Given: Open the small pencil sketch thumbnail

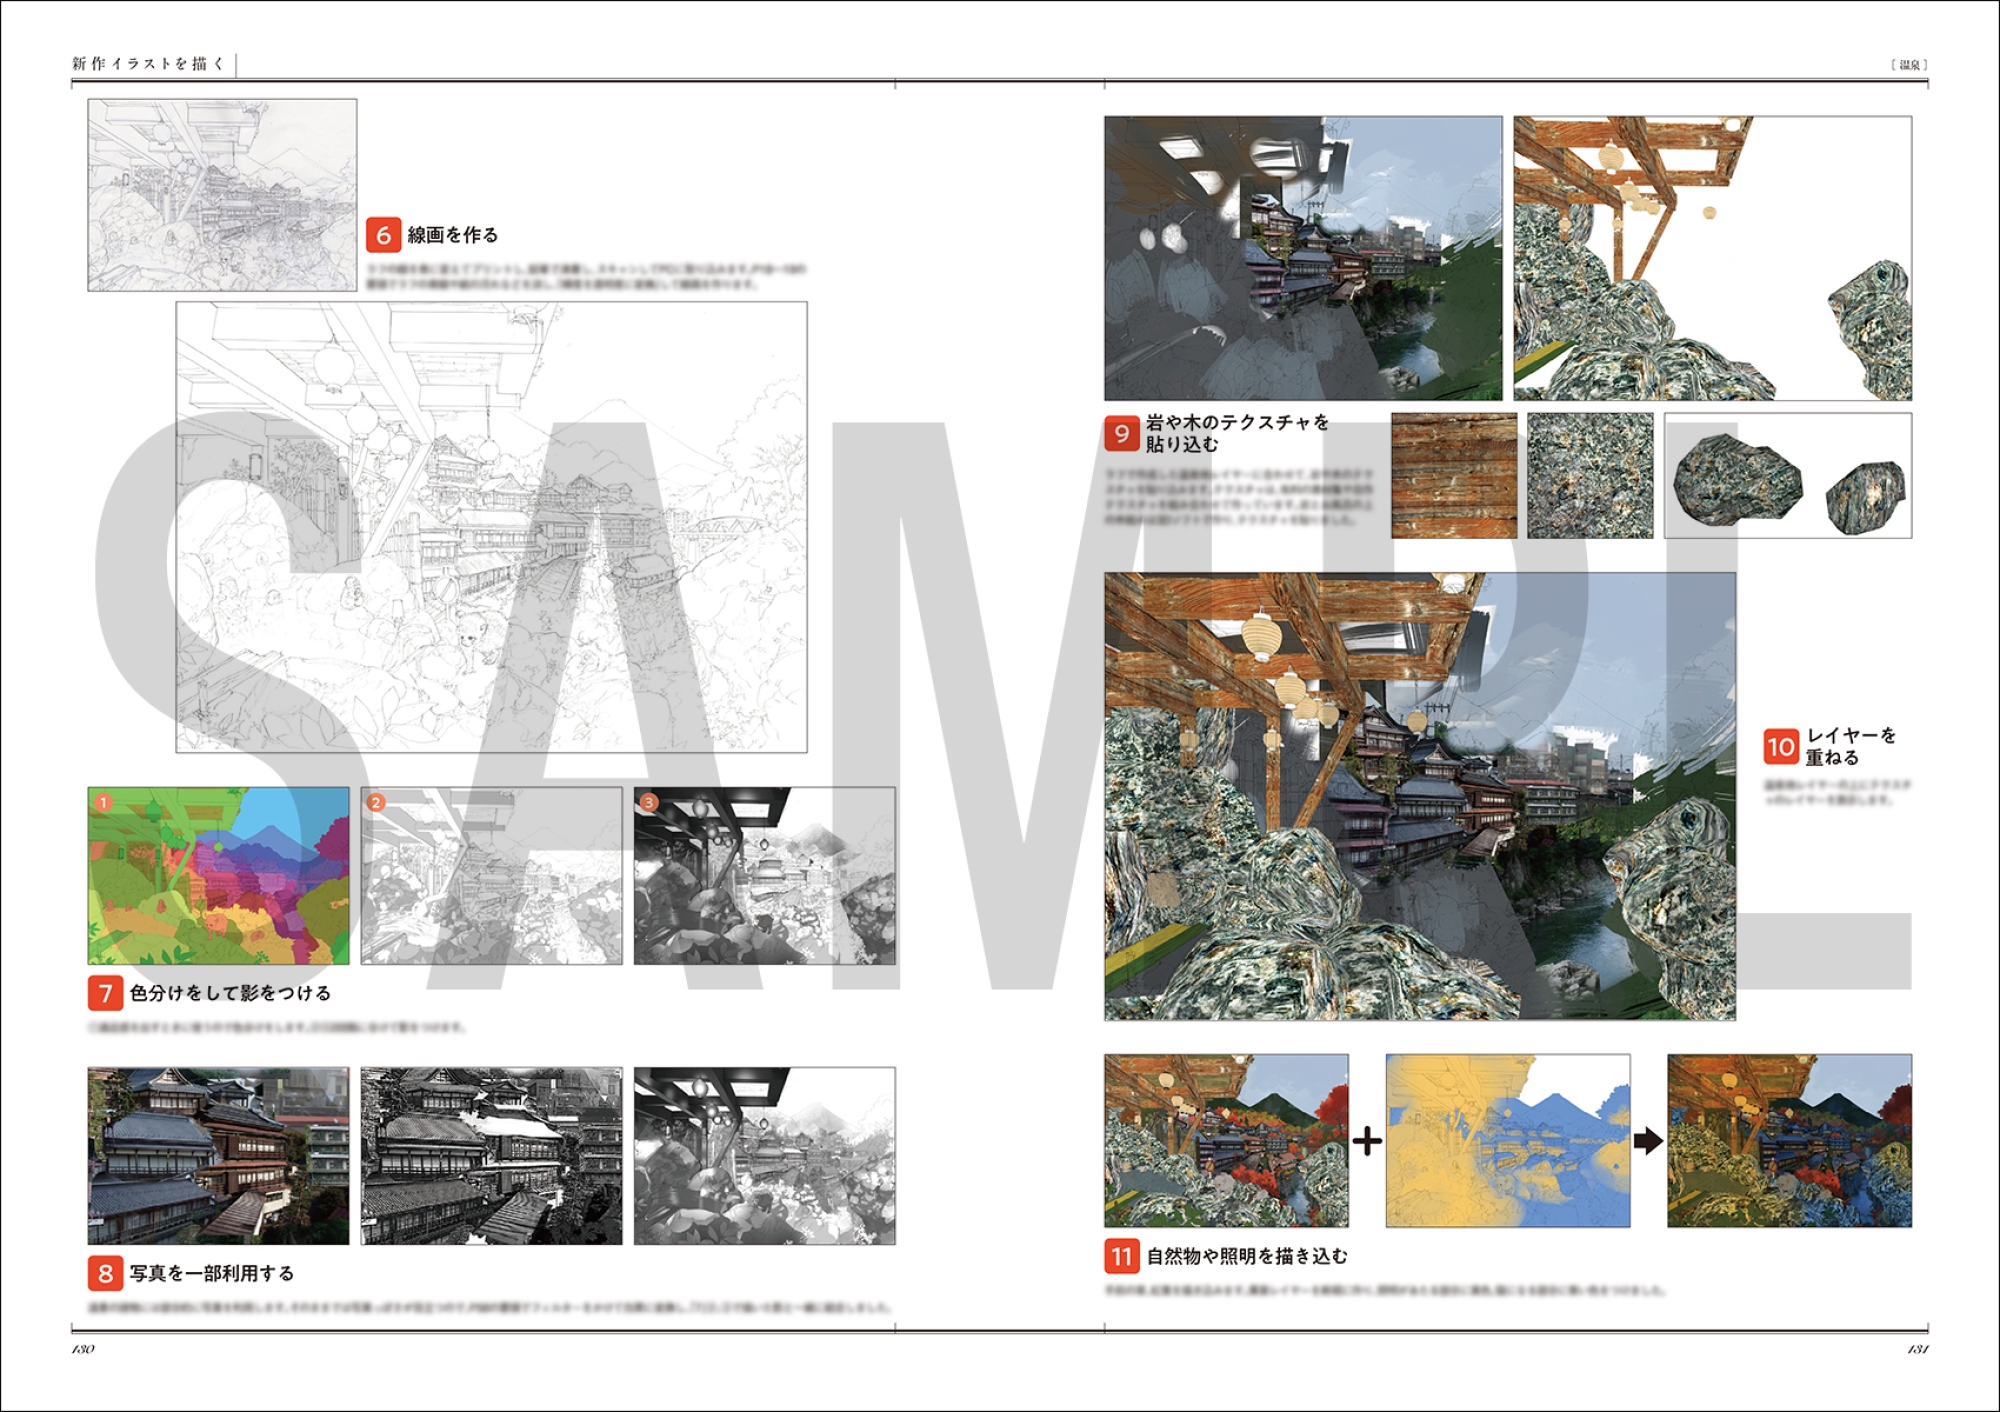Looking at the screenshot, I should 222,195.
